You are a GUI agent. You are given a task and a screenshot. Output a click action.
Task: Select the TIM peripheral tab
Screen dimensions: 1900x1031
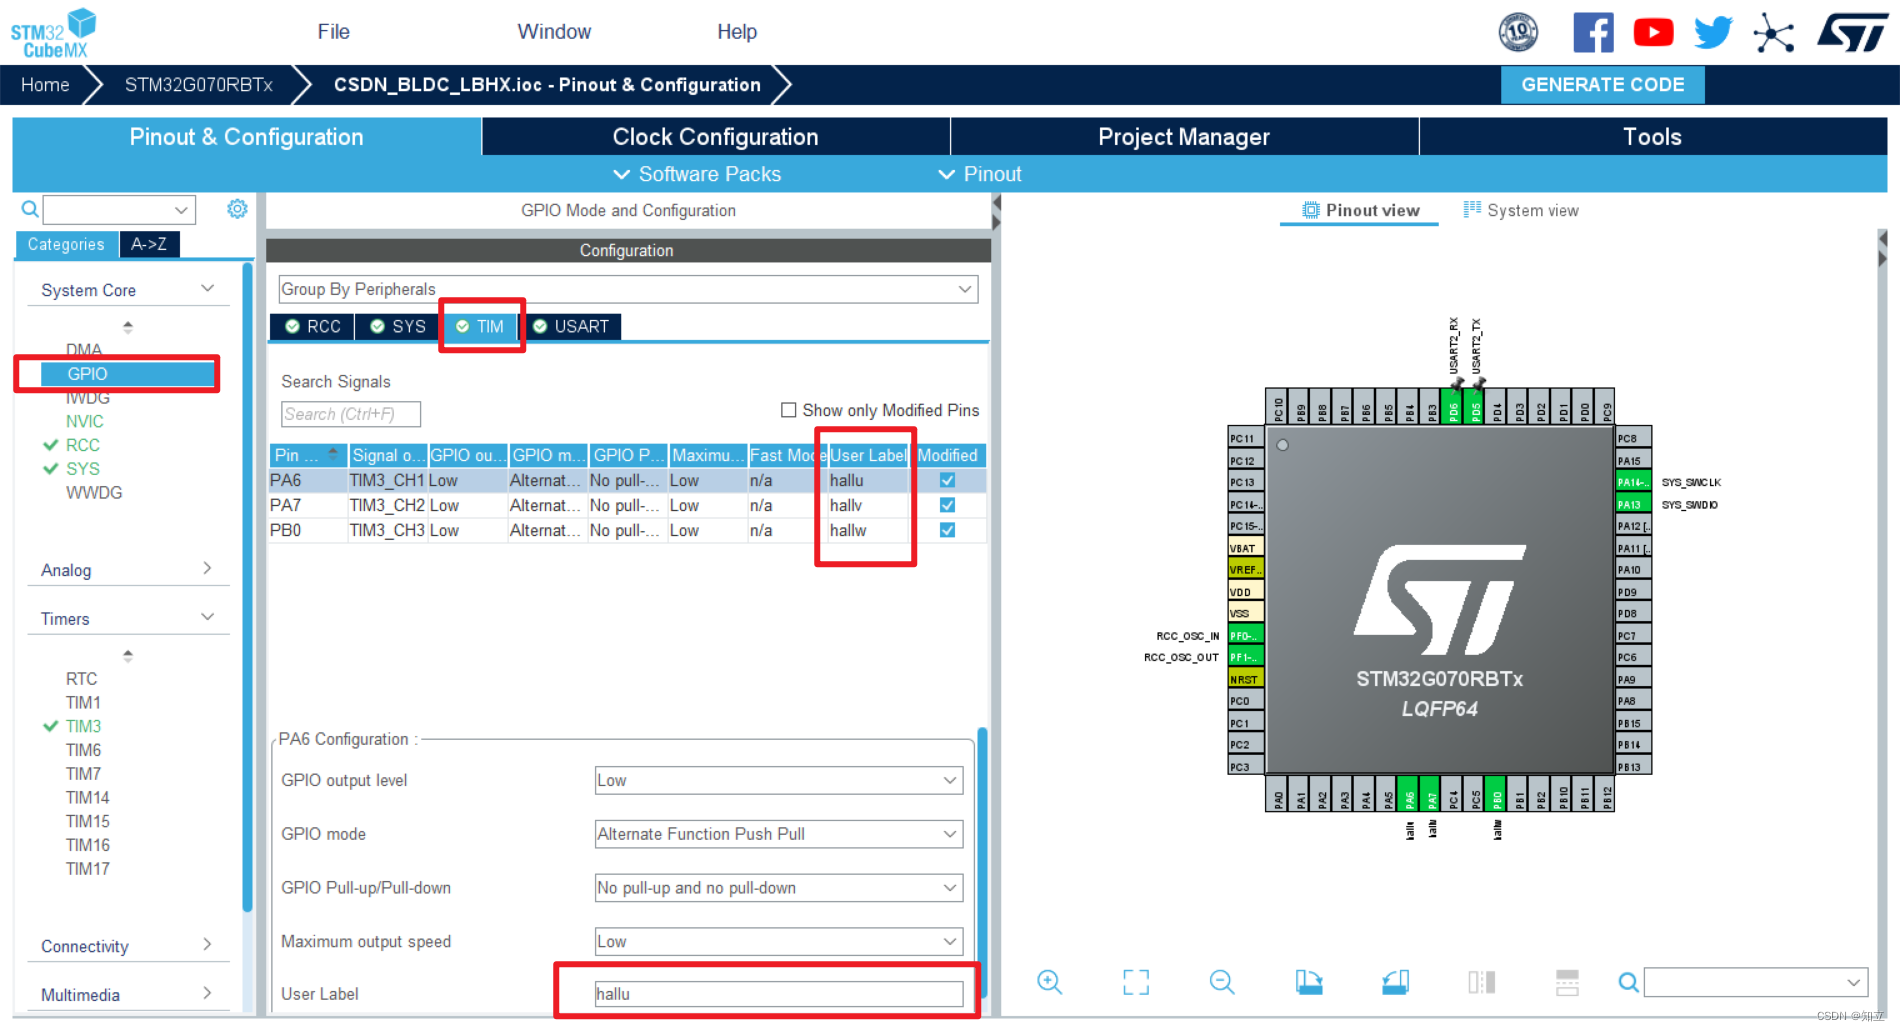pyautogui.click(x=480, y=327)
